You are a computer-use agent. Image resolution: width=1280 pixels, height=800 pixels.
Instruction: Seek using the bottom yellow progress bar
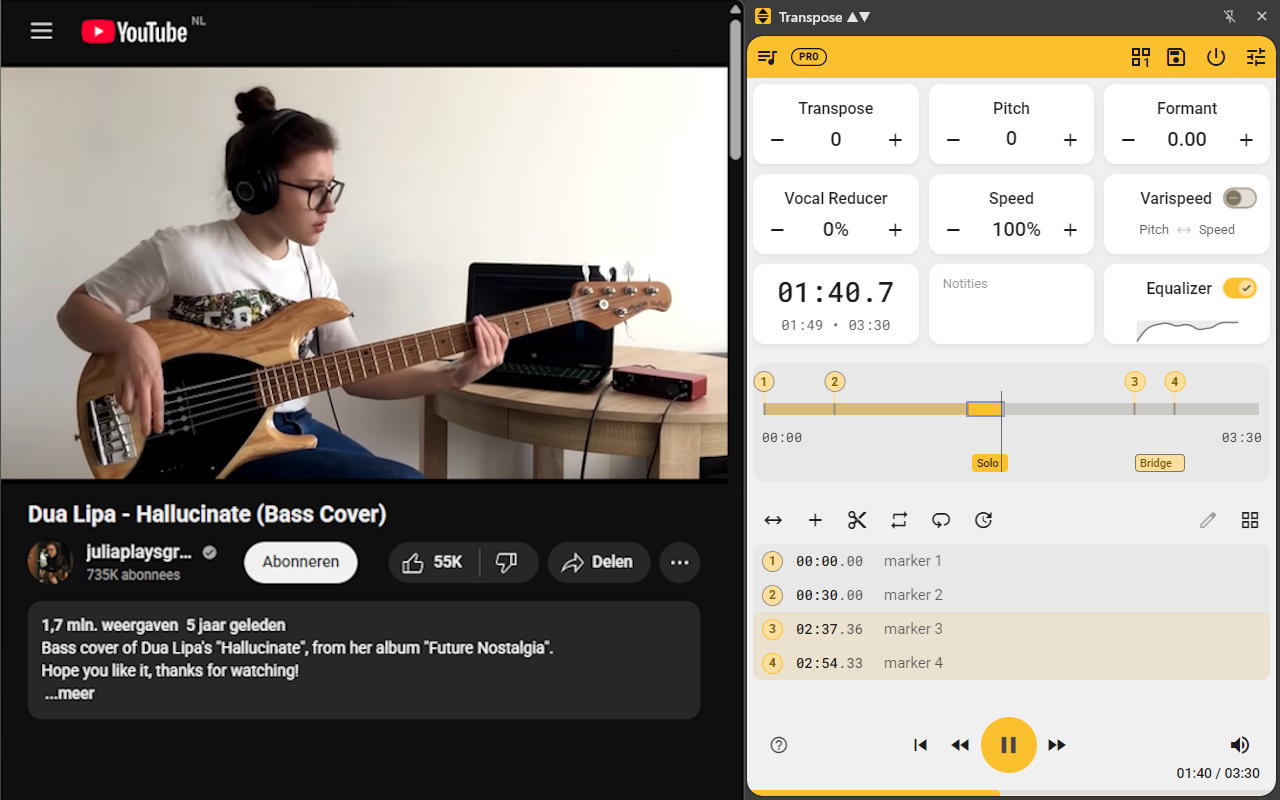[x=1011, y=794]
